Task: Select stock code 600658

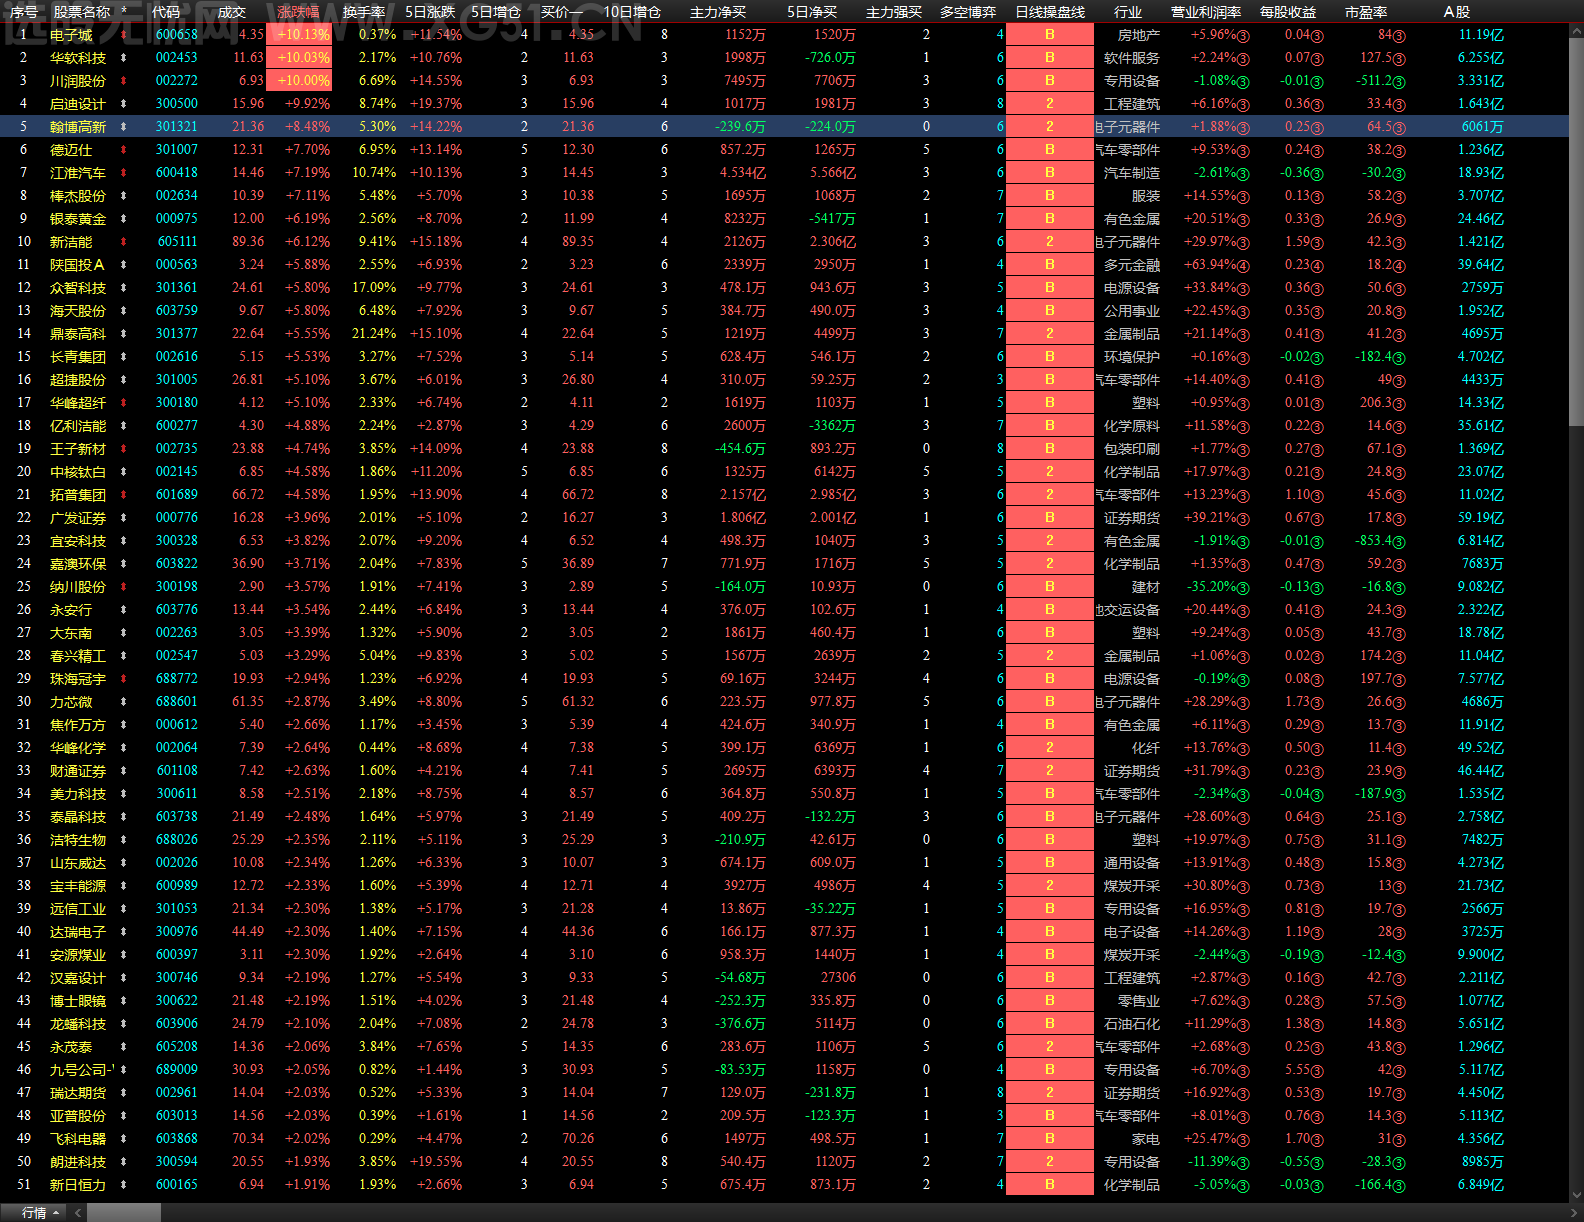Action: tap(177, 35)
